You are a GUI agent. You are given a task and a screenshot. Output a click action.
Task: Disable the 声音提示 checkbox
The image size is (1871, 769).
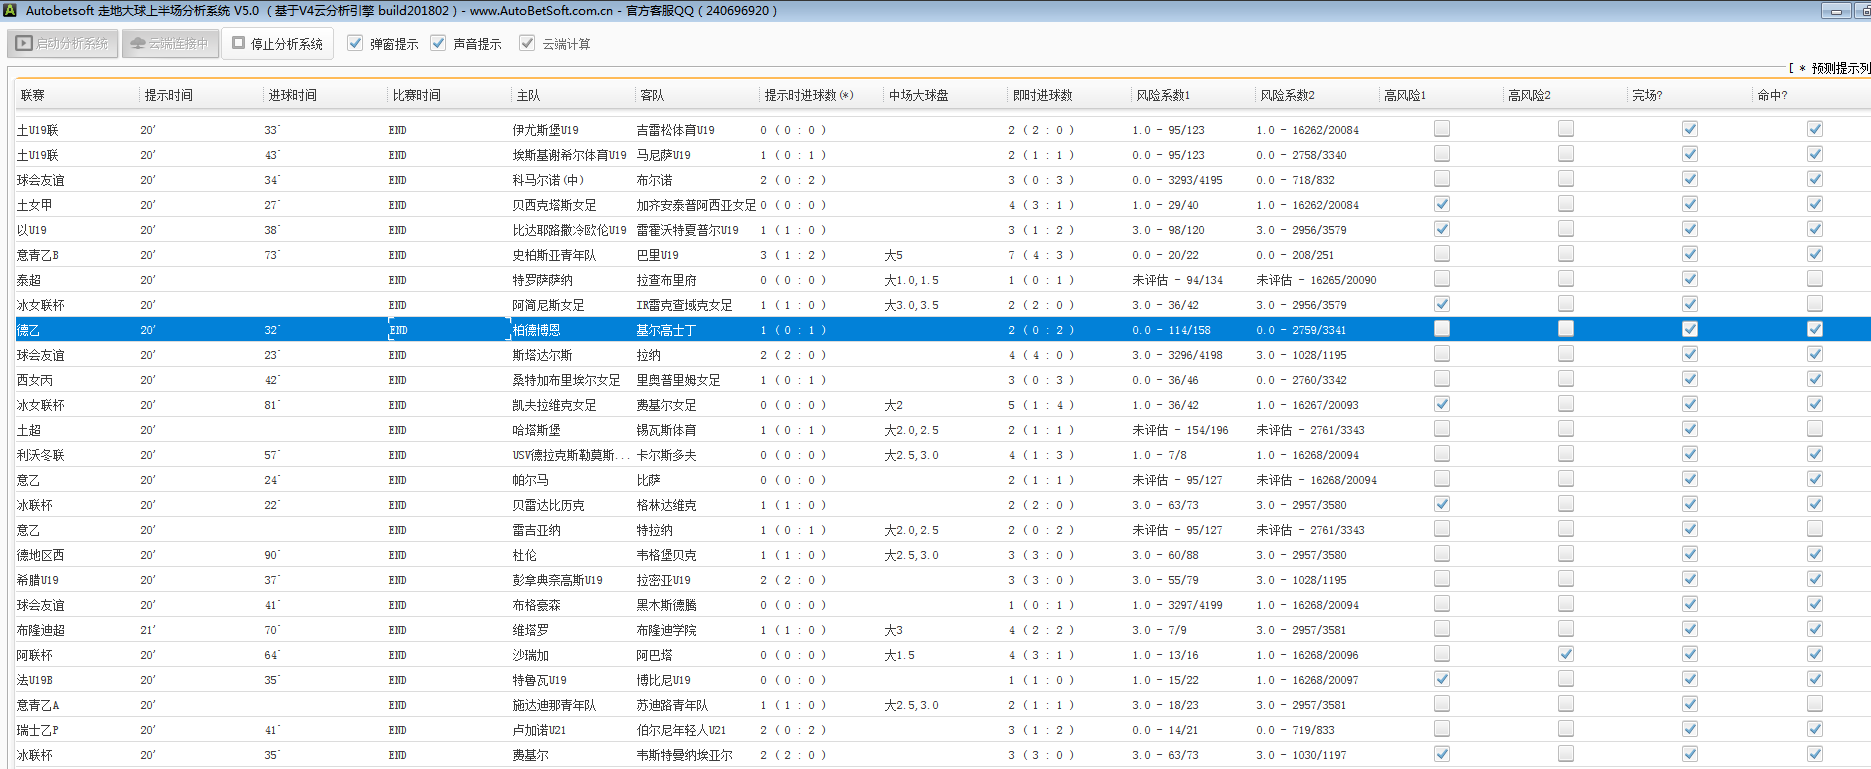pyautogui.click(x=438, y=43)
